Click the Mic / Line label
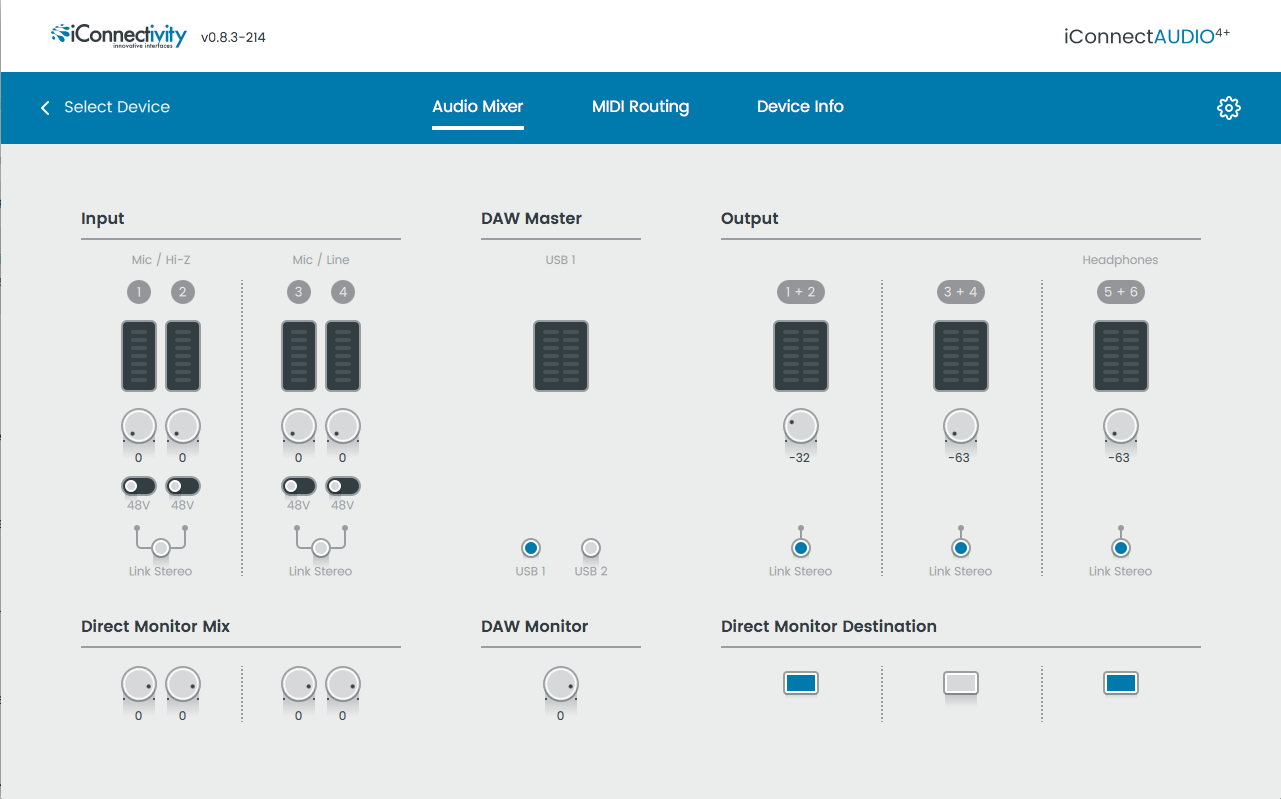Image resolution: width=1281 pixels, height=799 pixels. [x=321, y=260]
